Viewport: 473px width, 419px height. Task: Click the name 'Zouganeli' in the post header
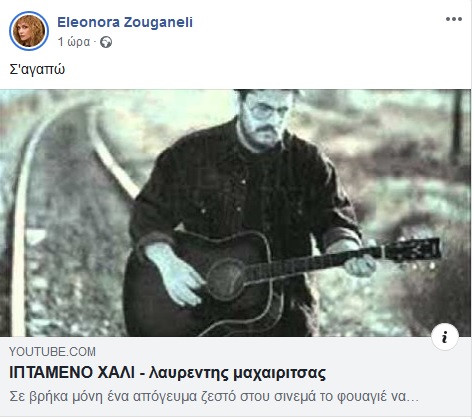[158, 22]
